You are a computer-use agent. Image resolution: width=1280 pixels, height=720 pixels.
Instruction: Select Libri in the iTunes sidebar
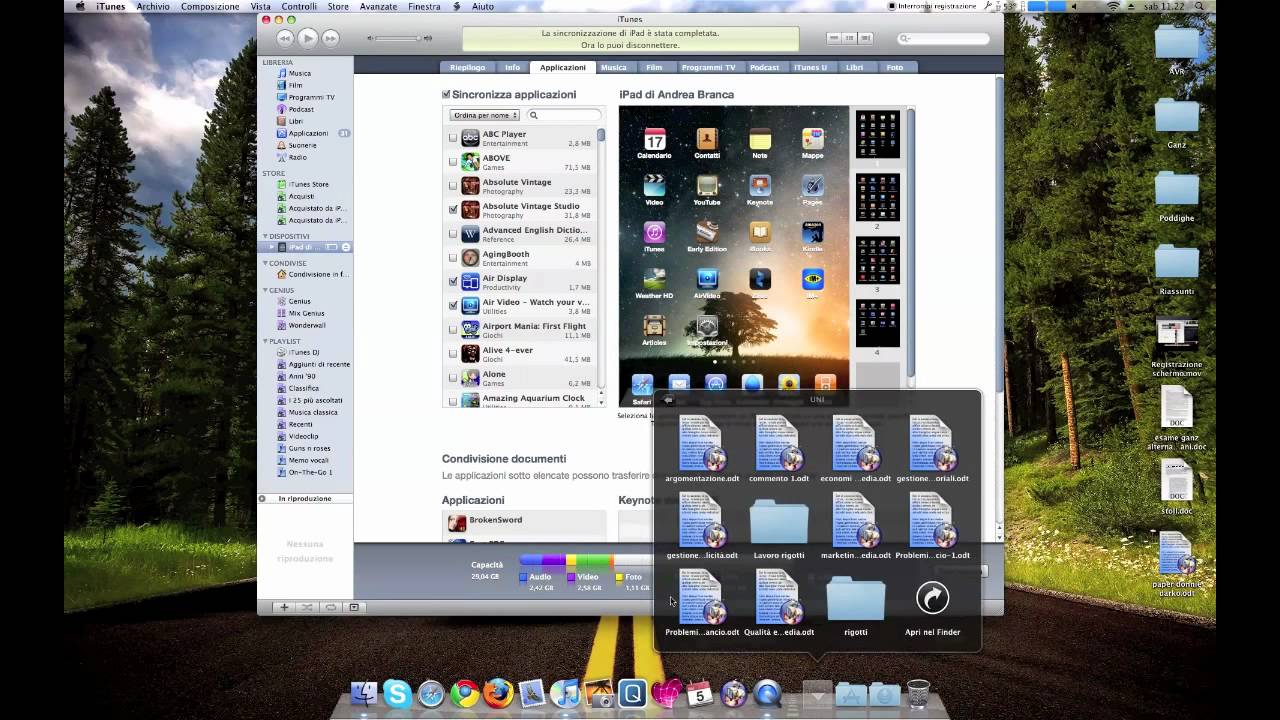(295, 121)
